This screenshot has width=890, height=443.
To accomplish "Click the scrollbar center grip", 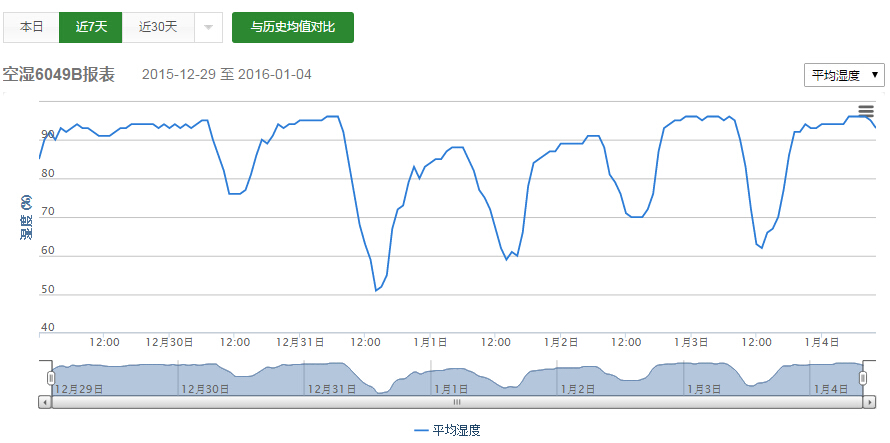I will [456, 402].
